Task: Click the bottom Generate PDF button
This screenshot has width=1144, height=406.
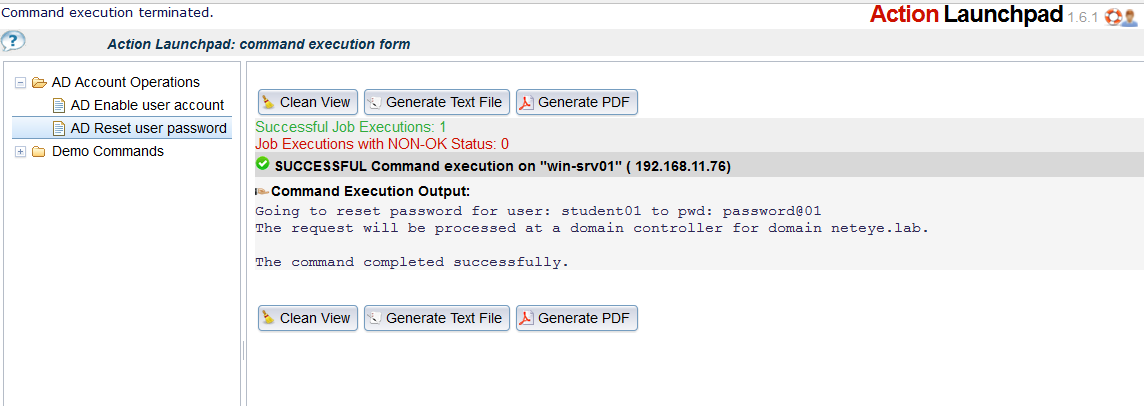Action: (x=576, y=318)
